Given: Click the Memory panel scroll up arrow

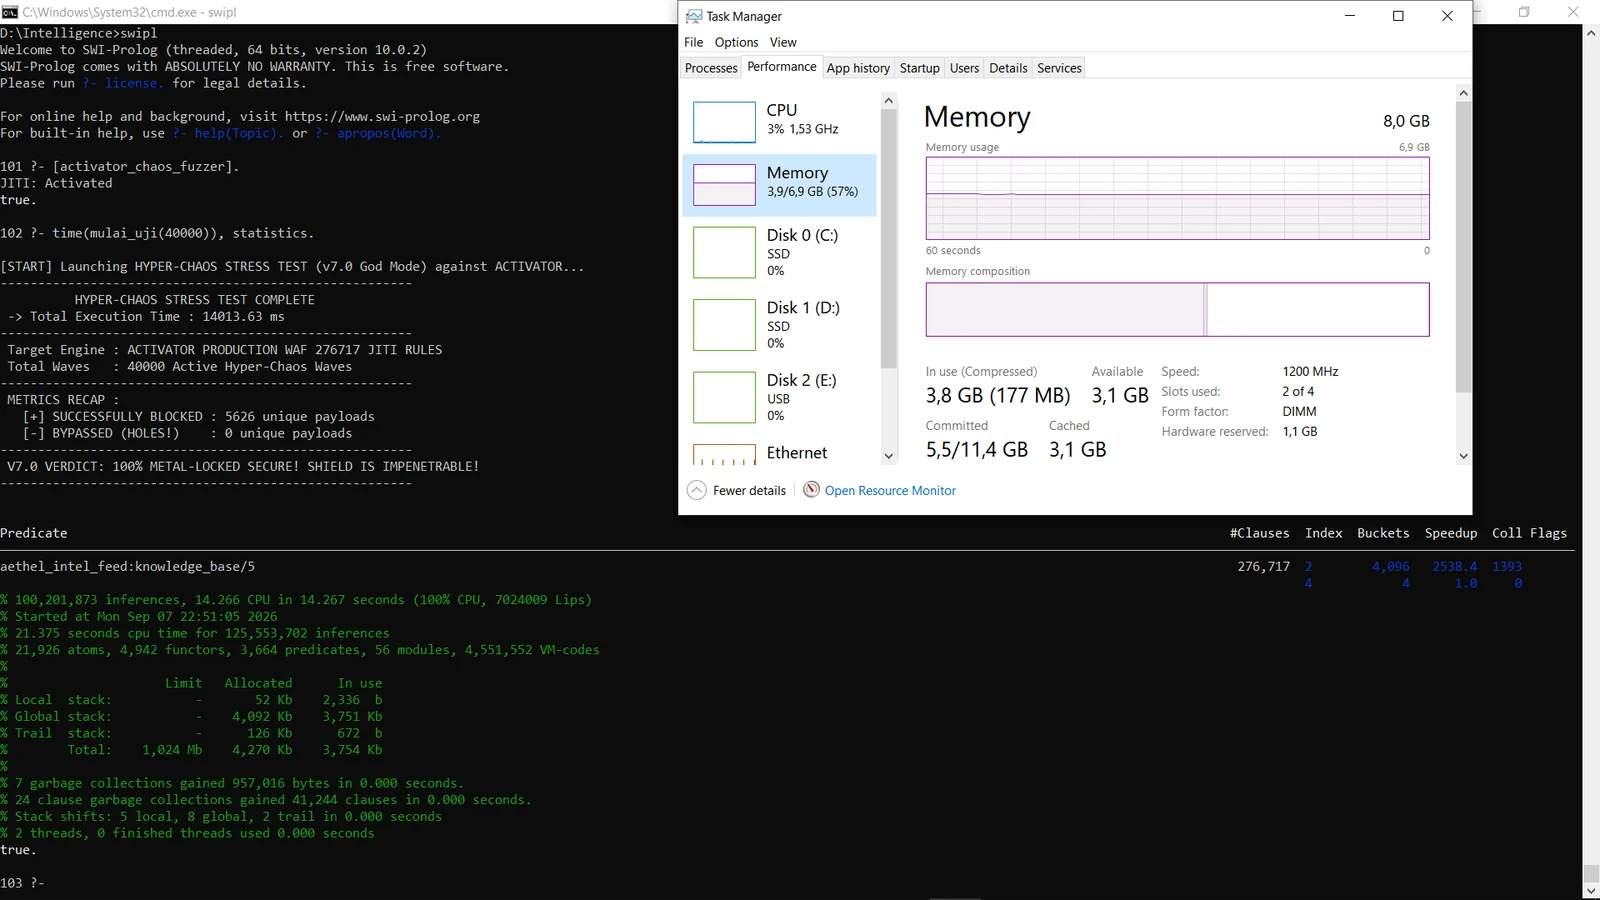Looking at the screenshot, I should point(1463,93).
